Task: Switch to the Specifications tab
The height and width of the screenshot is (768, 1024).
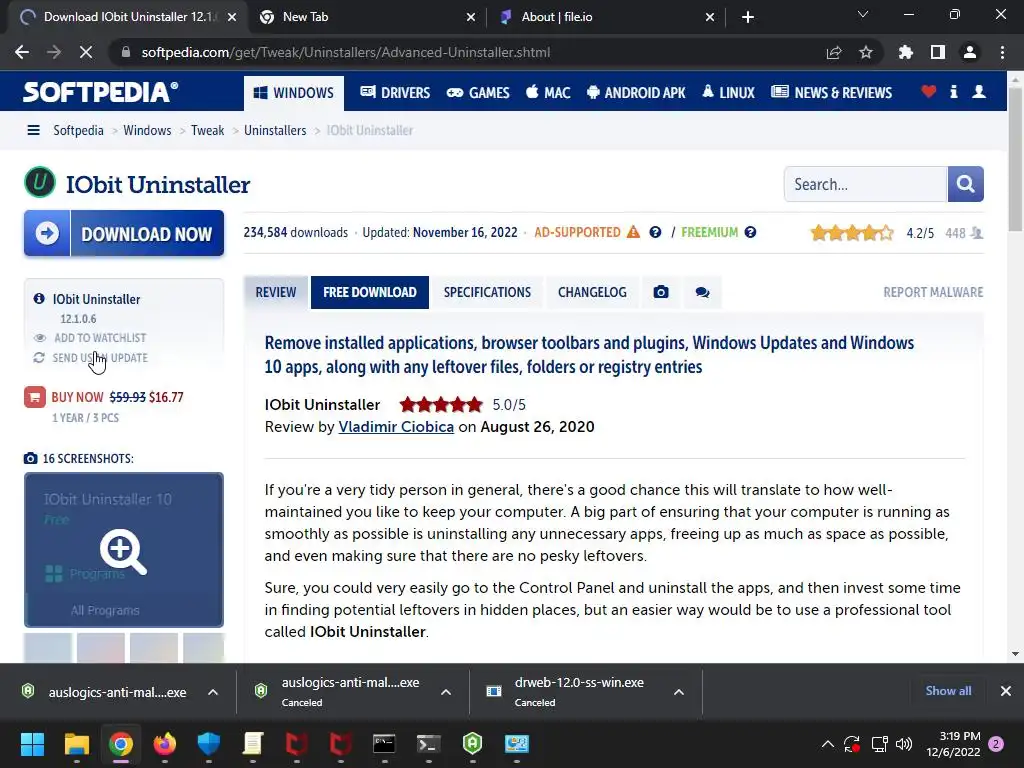Action: 487,292
